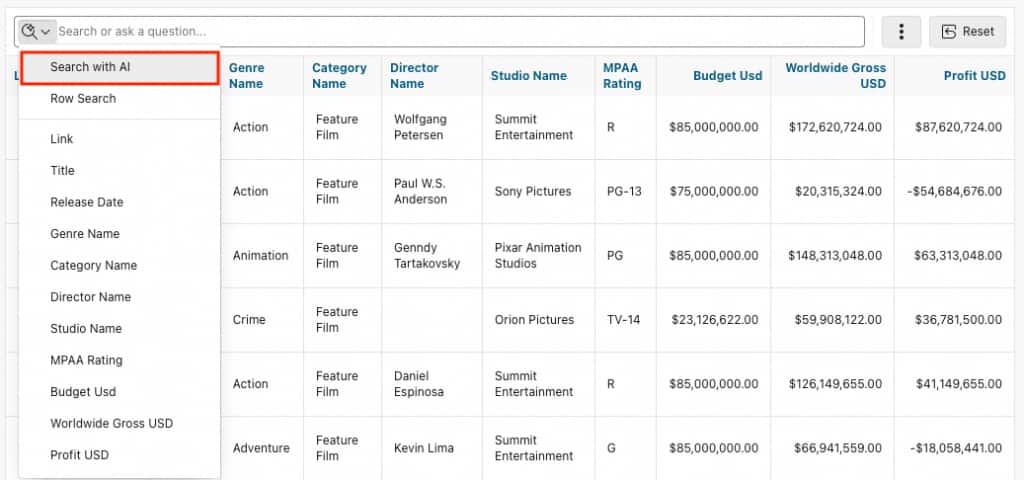Click the Profit USD column header
Viewport: 1024px width, 480px height.
pyautogui.click(x=974, y=76)
